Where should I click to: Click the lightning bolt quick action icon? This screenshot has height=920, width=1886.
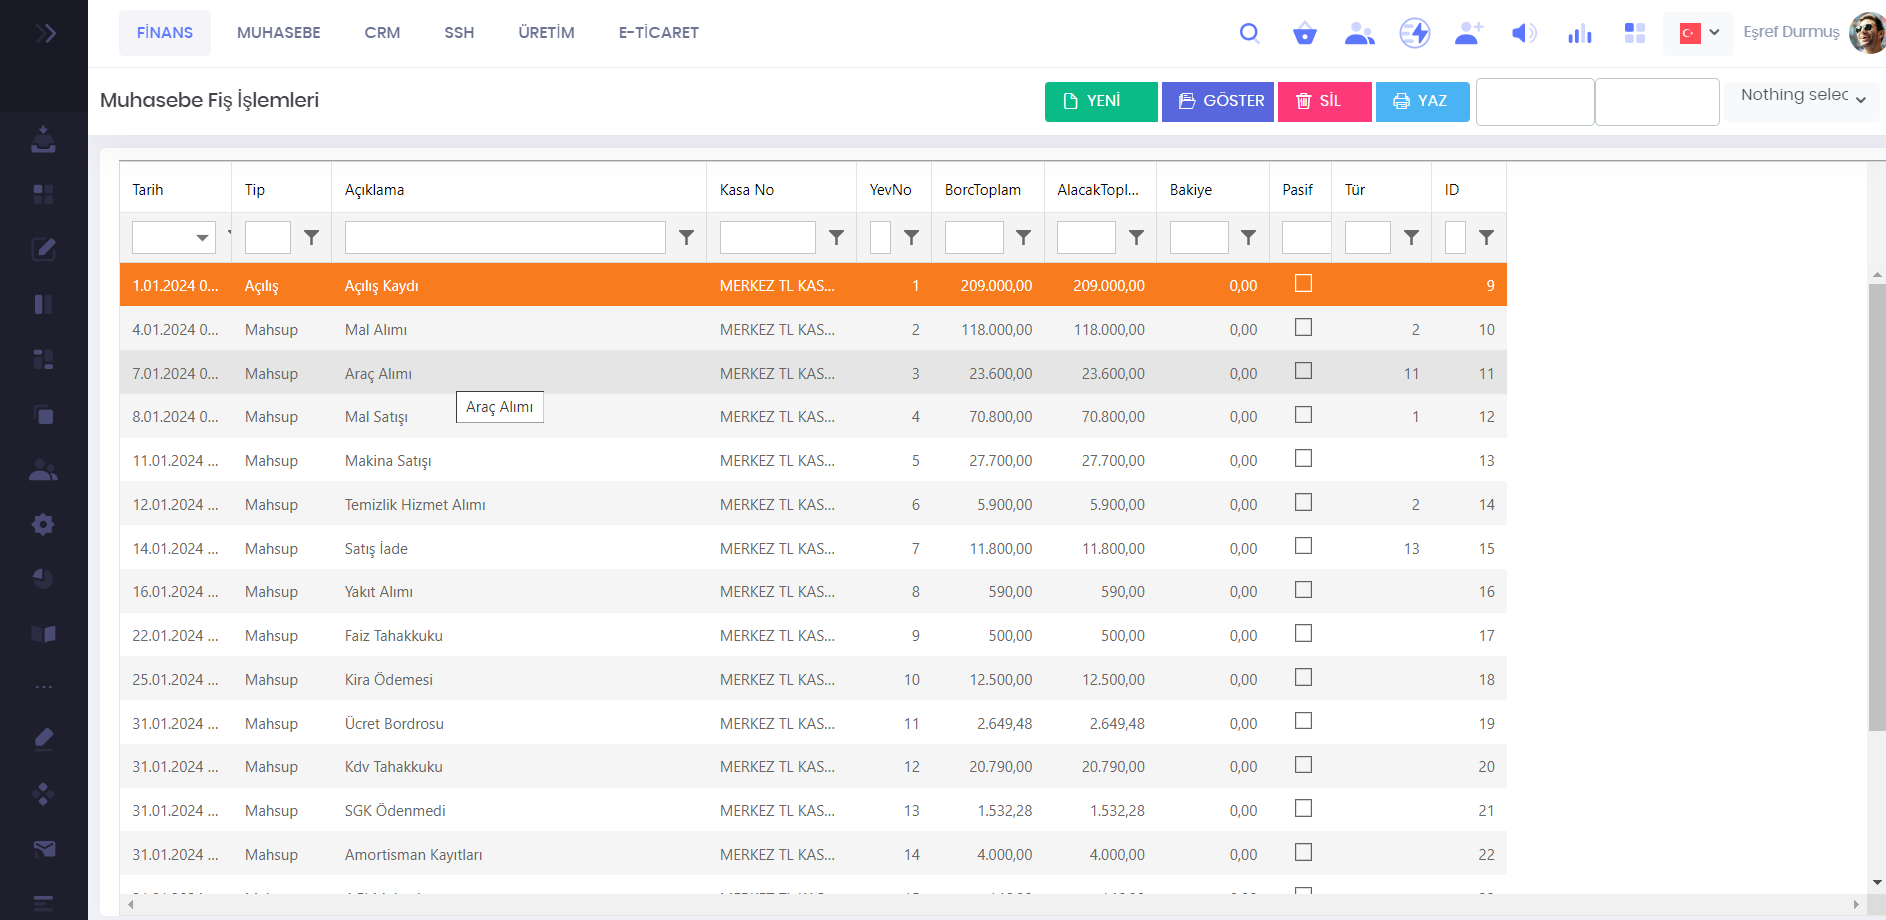coord(1414,33)
